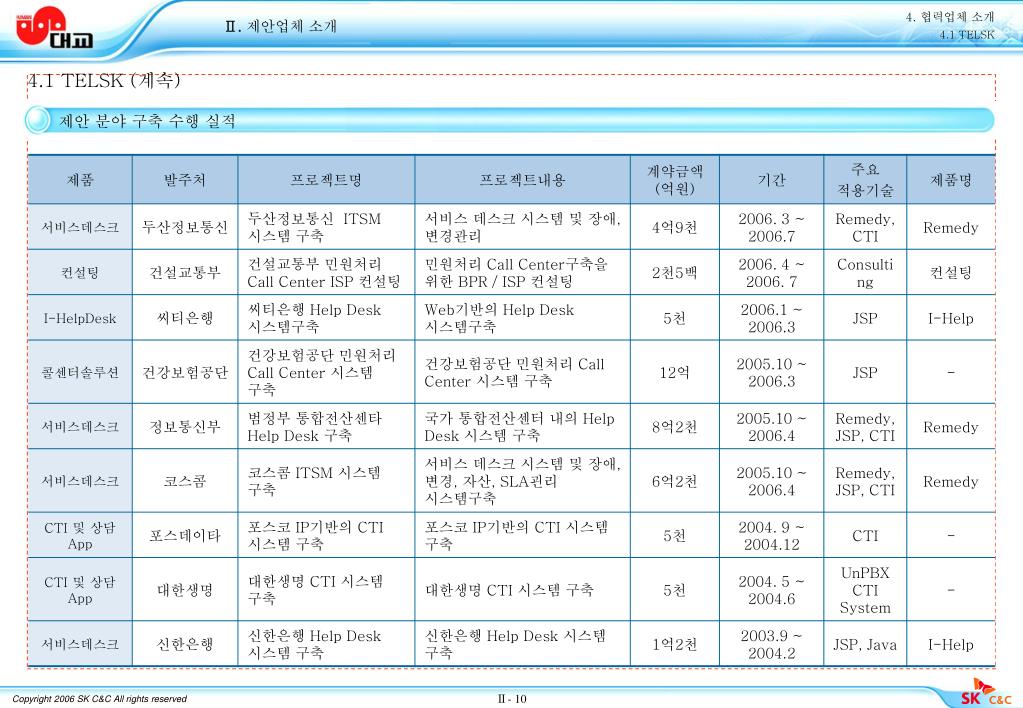
Task: Click the '12억' contract amount
Action: [675, 372]
